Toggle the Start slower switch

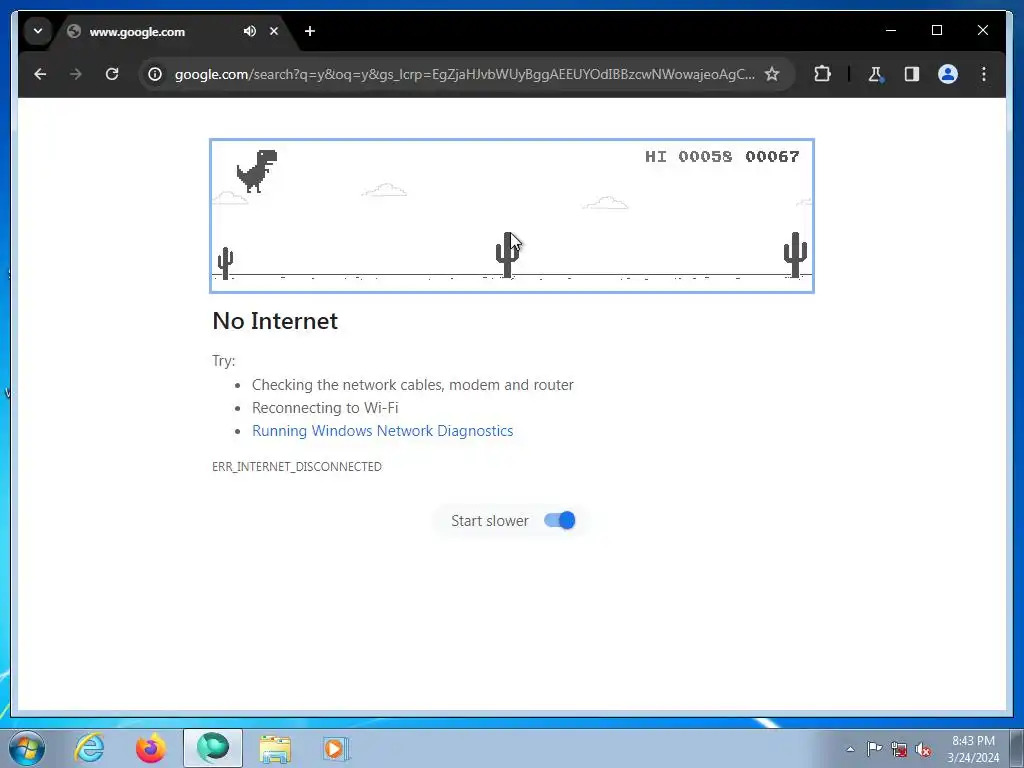point(560,520)
